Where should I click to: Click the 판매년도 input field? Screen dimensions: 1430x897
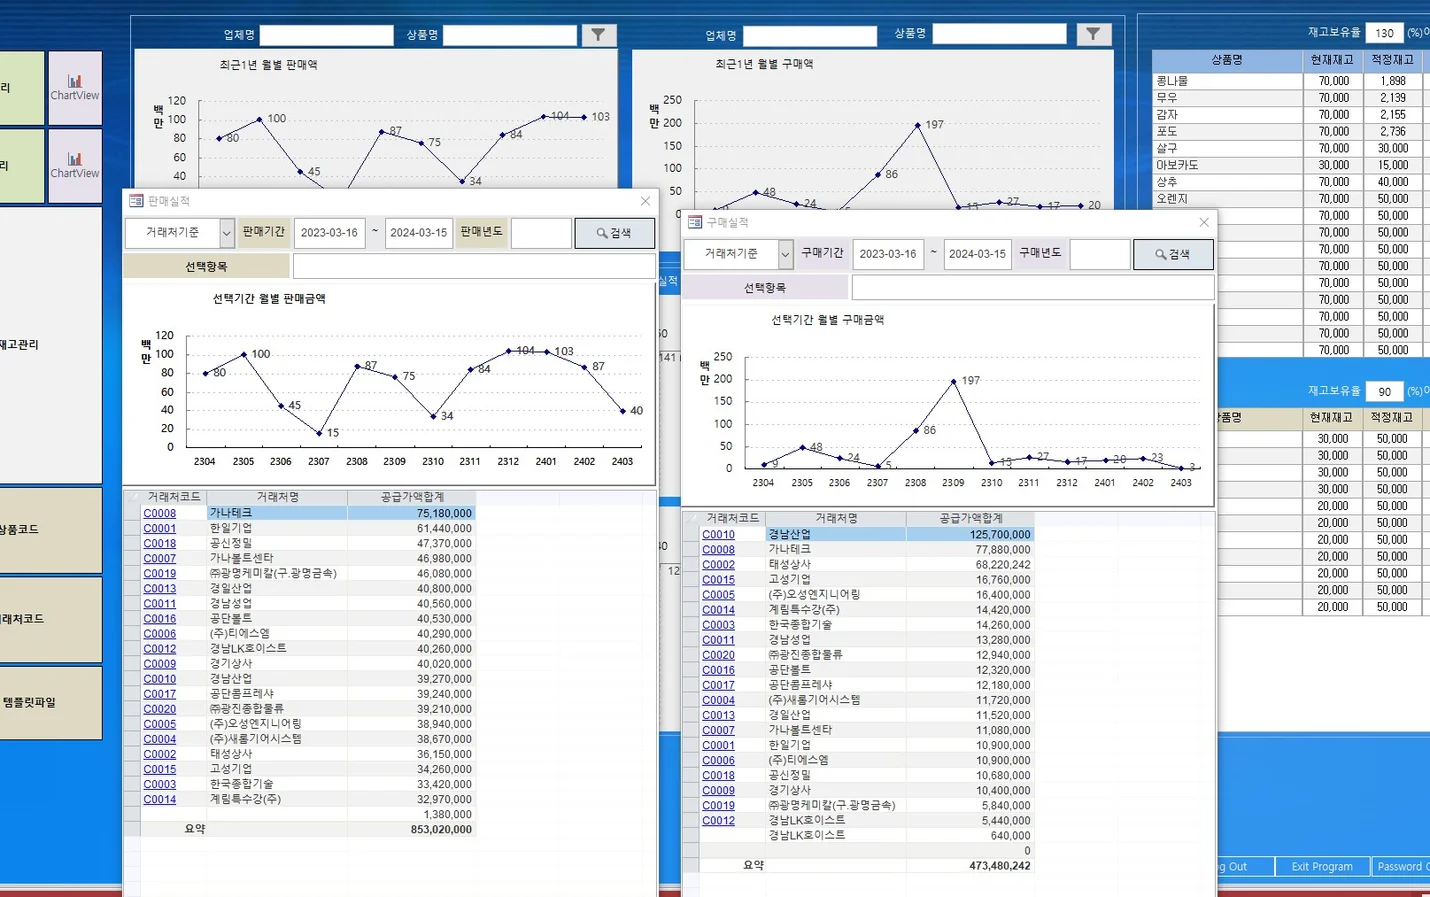(541, 233)
